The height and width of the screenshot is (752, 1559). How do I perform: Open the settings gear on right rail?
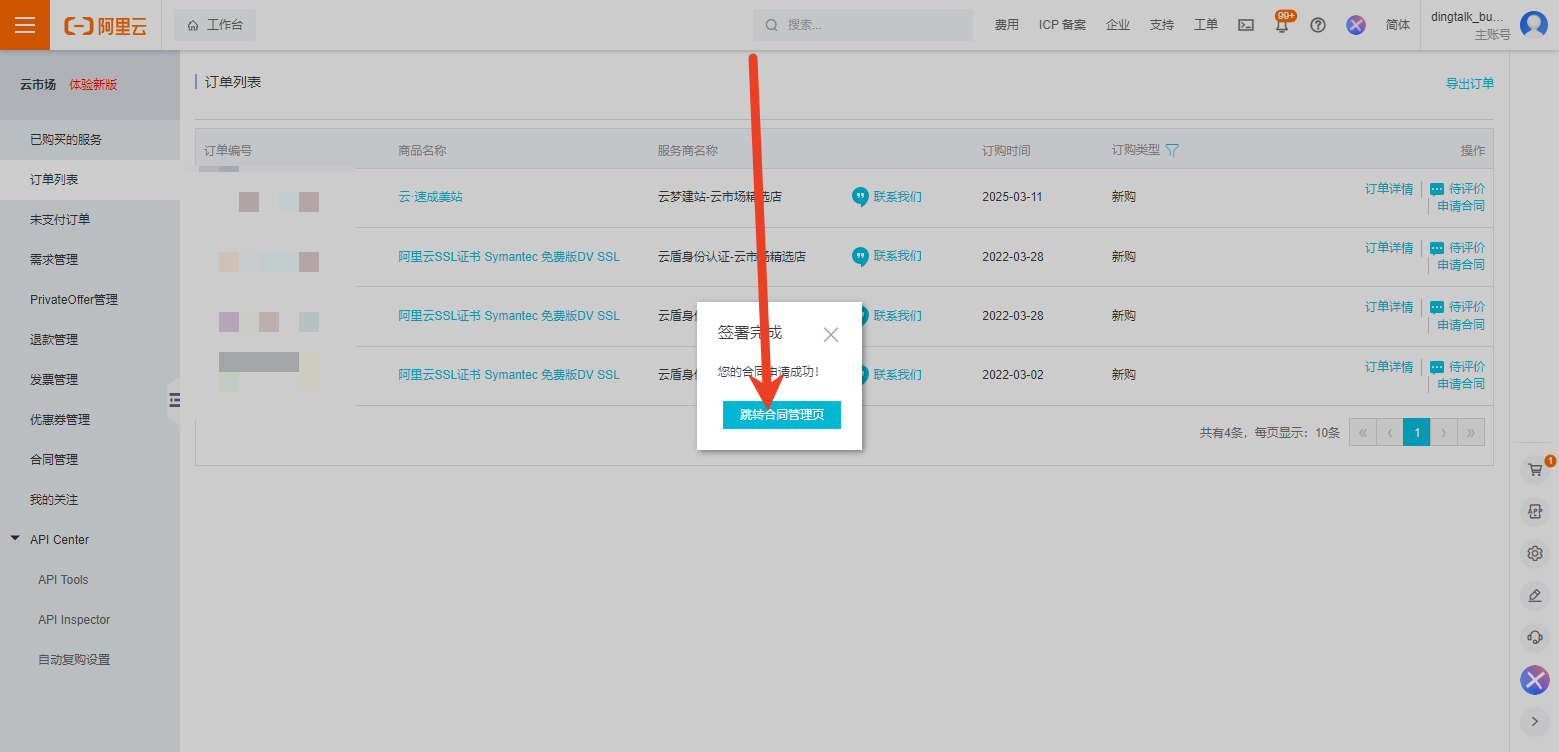click(x=1535, y=553)
